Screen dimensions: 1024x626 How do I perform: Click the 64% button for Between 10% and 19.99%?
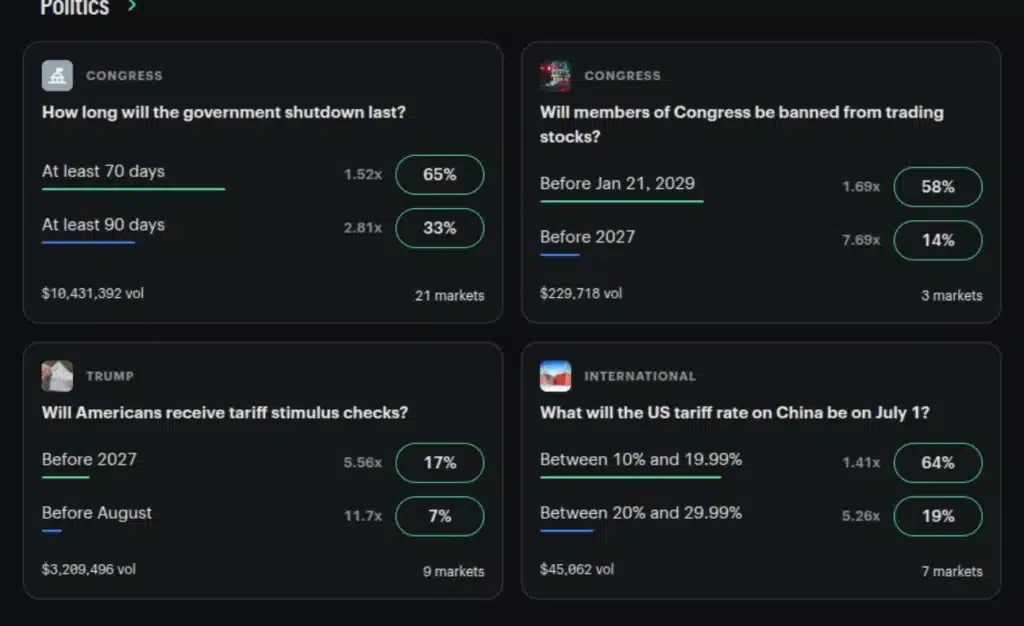tap(938, 463)
